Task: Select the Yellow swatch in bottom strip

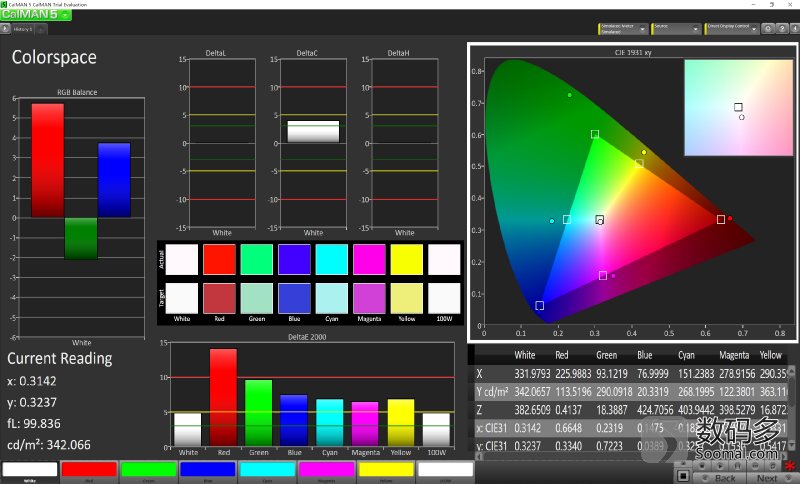Action: pyautogui.click(x=385, y=470)
